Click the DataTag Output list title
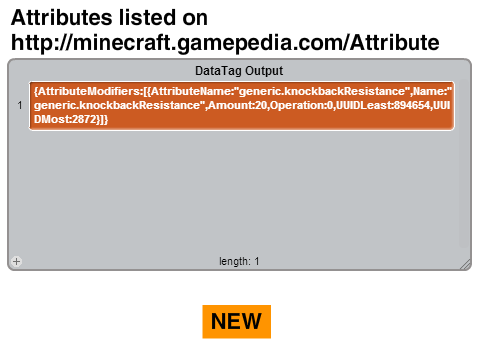 click(239, 71)
